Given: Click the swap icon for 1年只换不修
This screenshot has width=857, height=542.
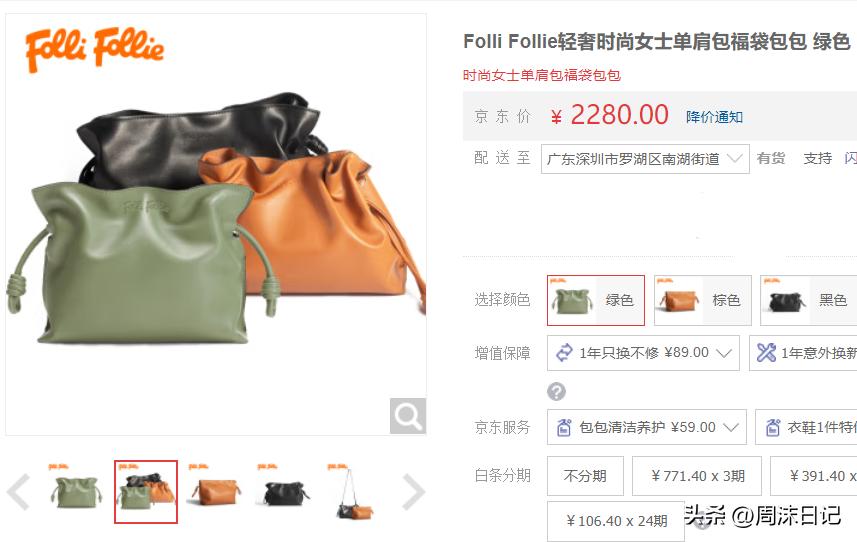Looking at the screenshot, I should [564, 352].
